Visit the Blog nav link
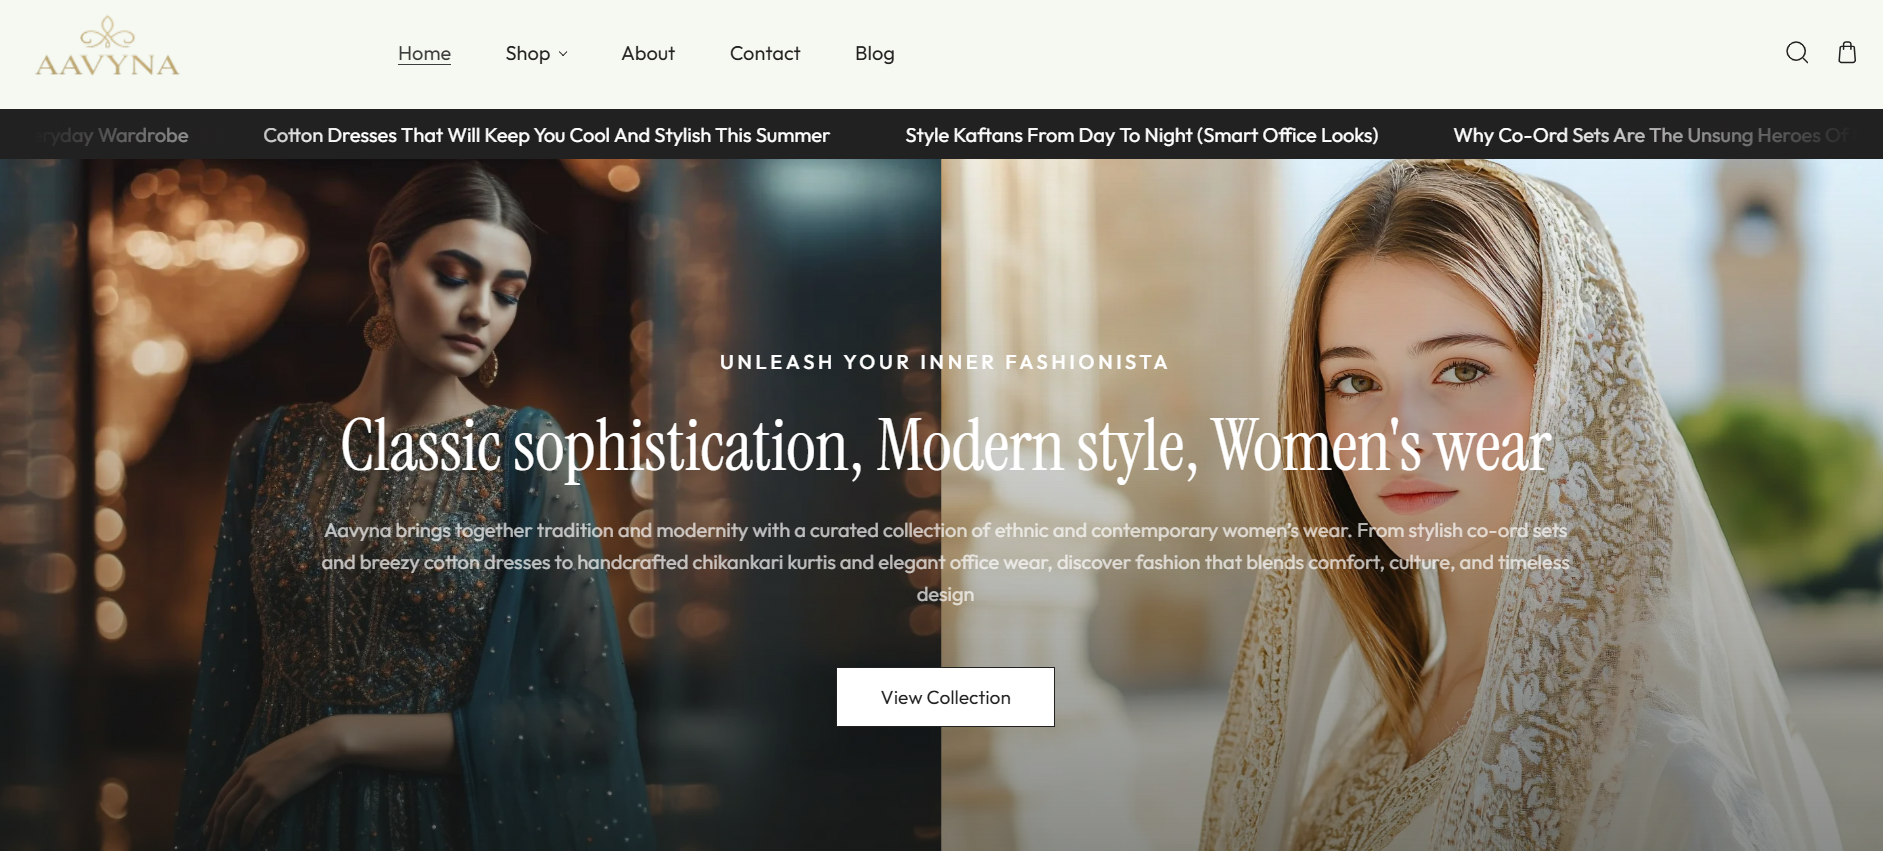The image size is (1883, 851). coord(874,54)
